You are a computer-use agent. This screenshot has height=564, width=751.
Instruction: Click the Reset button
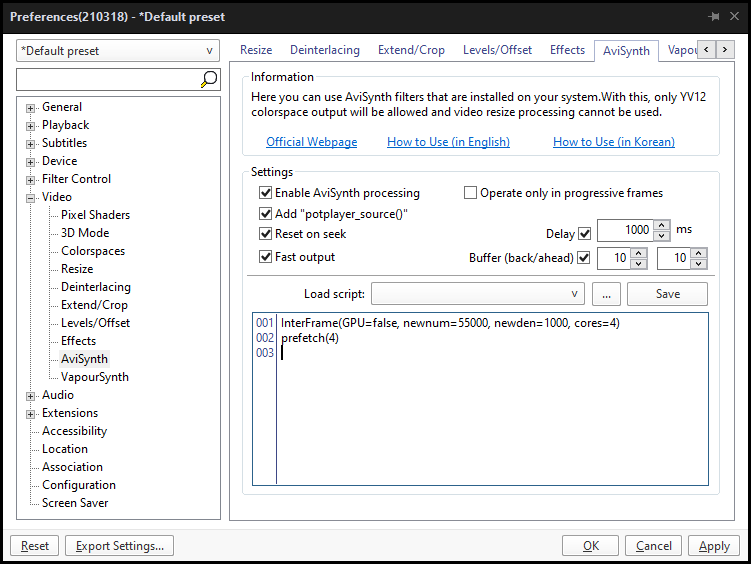point(34,546)
